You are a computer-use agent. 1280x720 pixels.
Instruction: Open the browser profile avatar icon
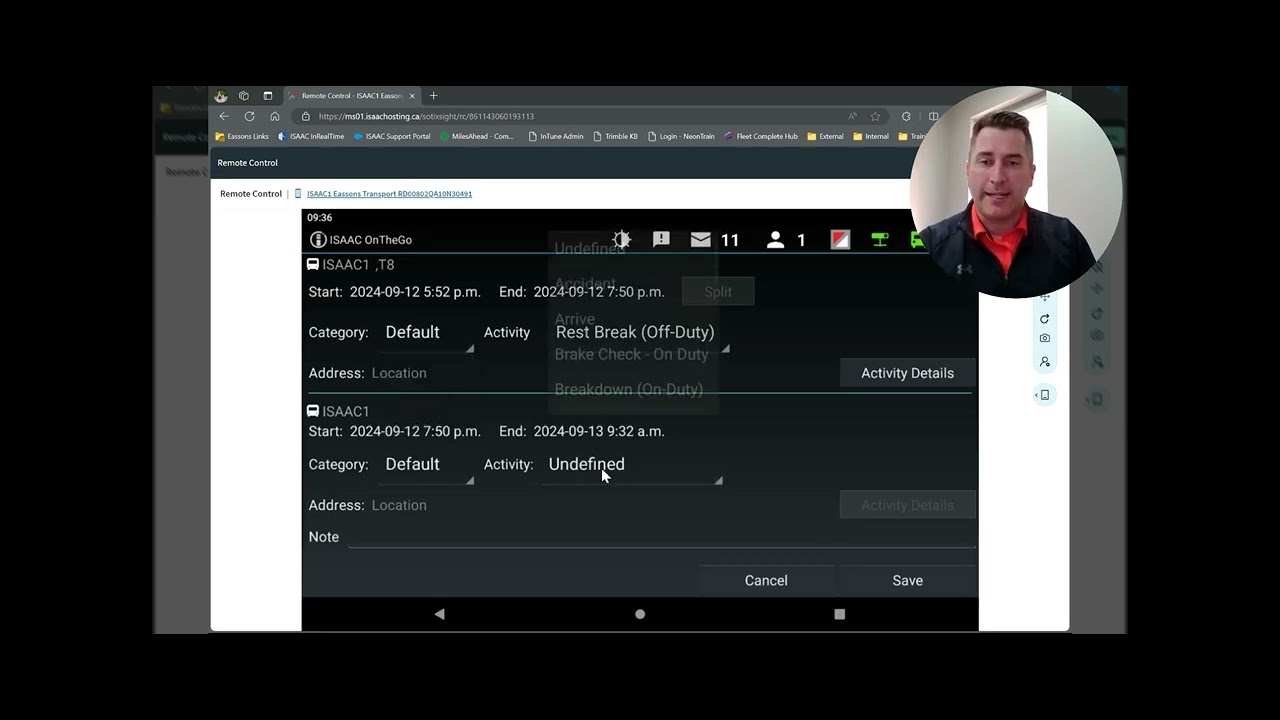[221, 96]
